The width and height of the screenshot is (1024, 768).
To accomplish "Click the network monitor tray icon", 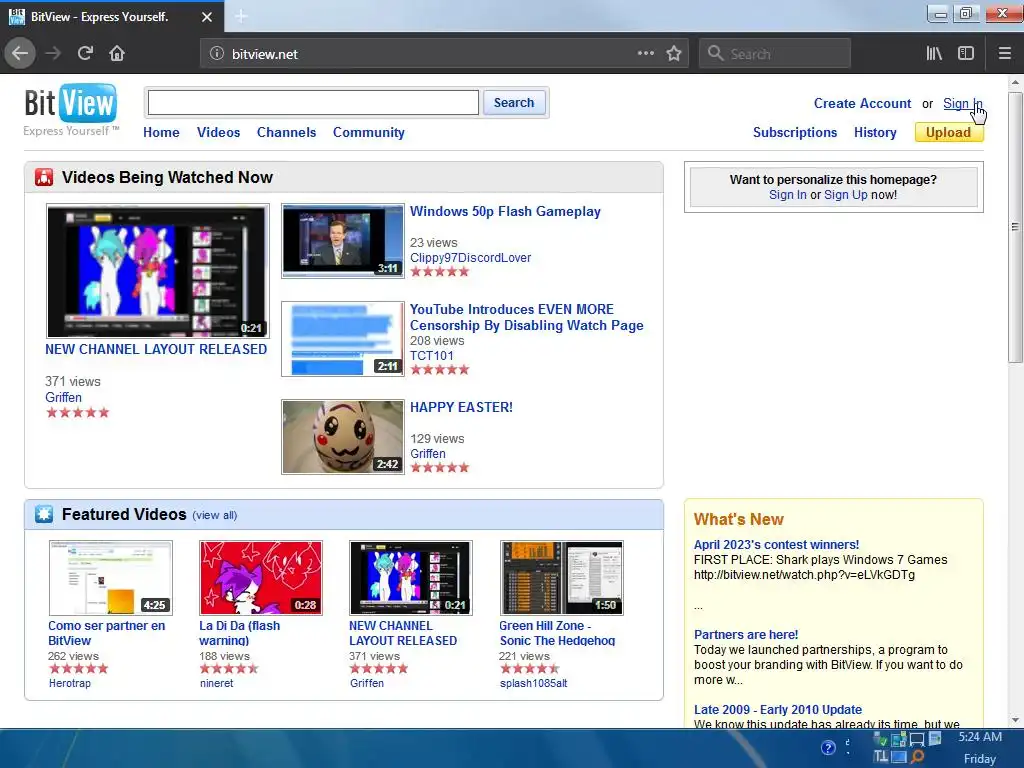I will coord(917,739).
